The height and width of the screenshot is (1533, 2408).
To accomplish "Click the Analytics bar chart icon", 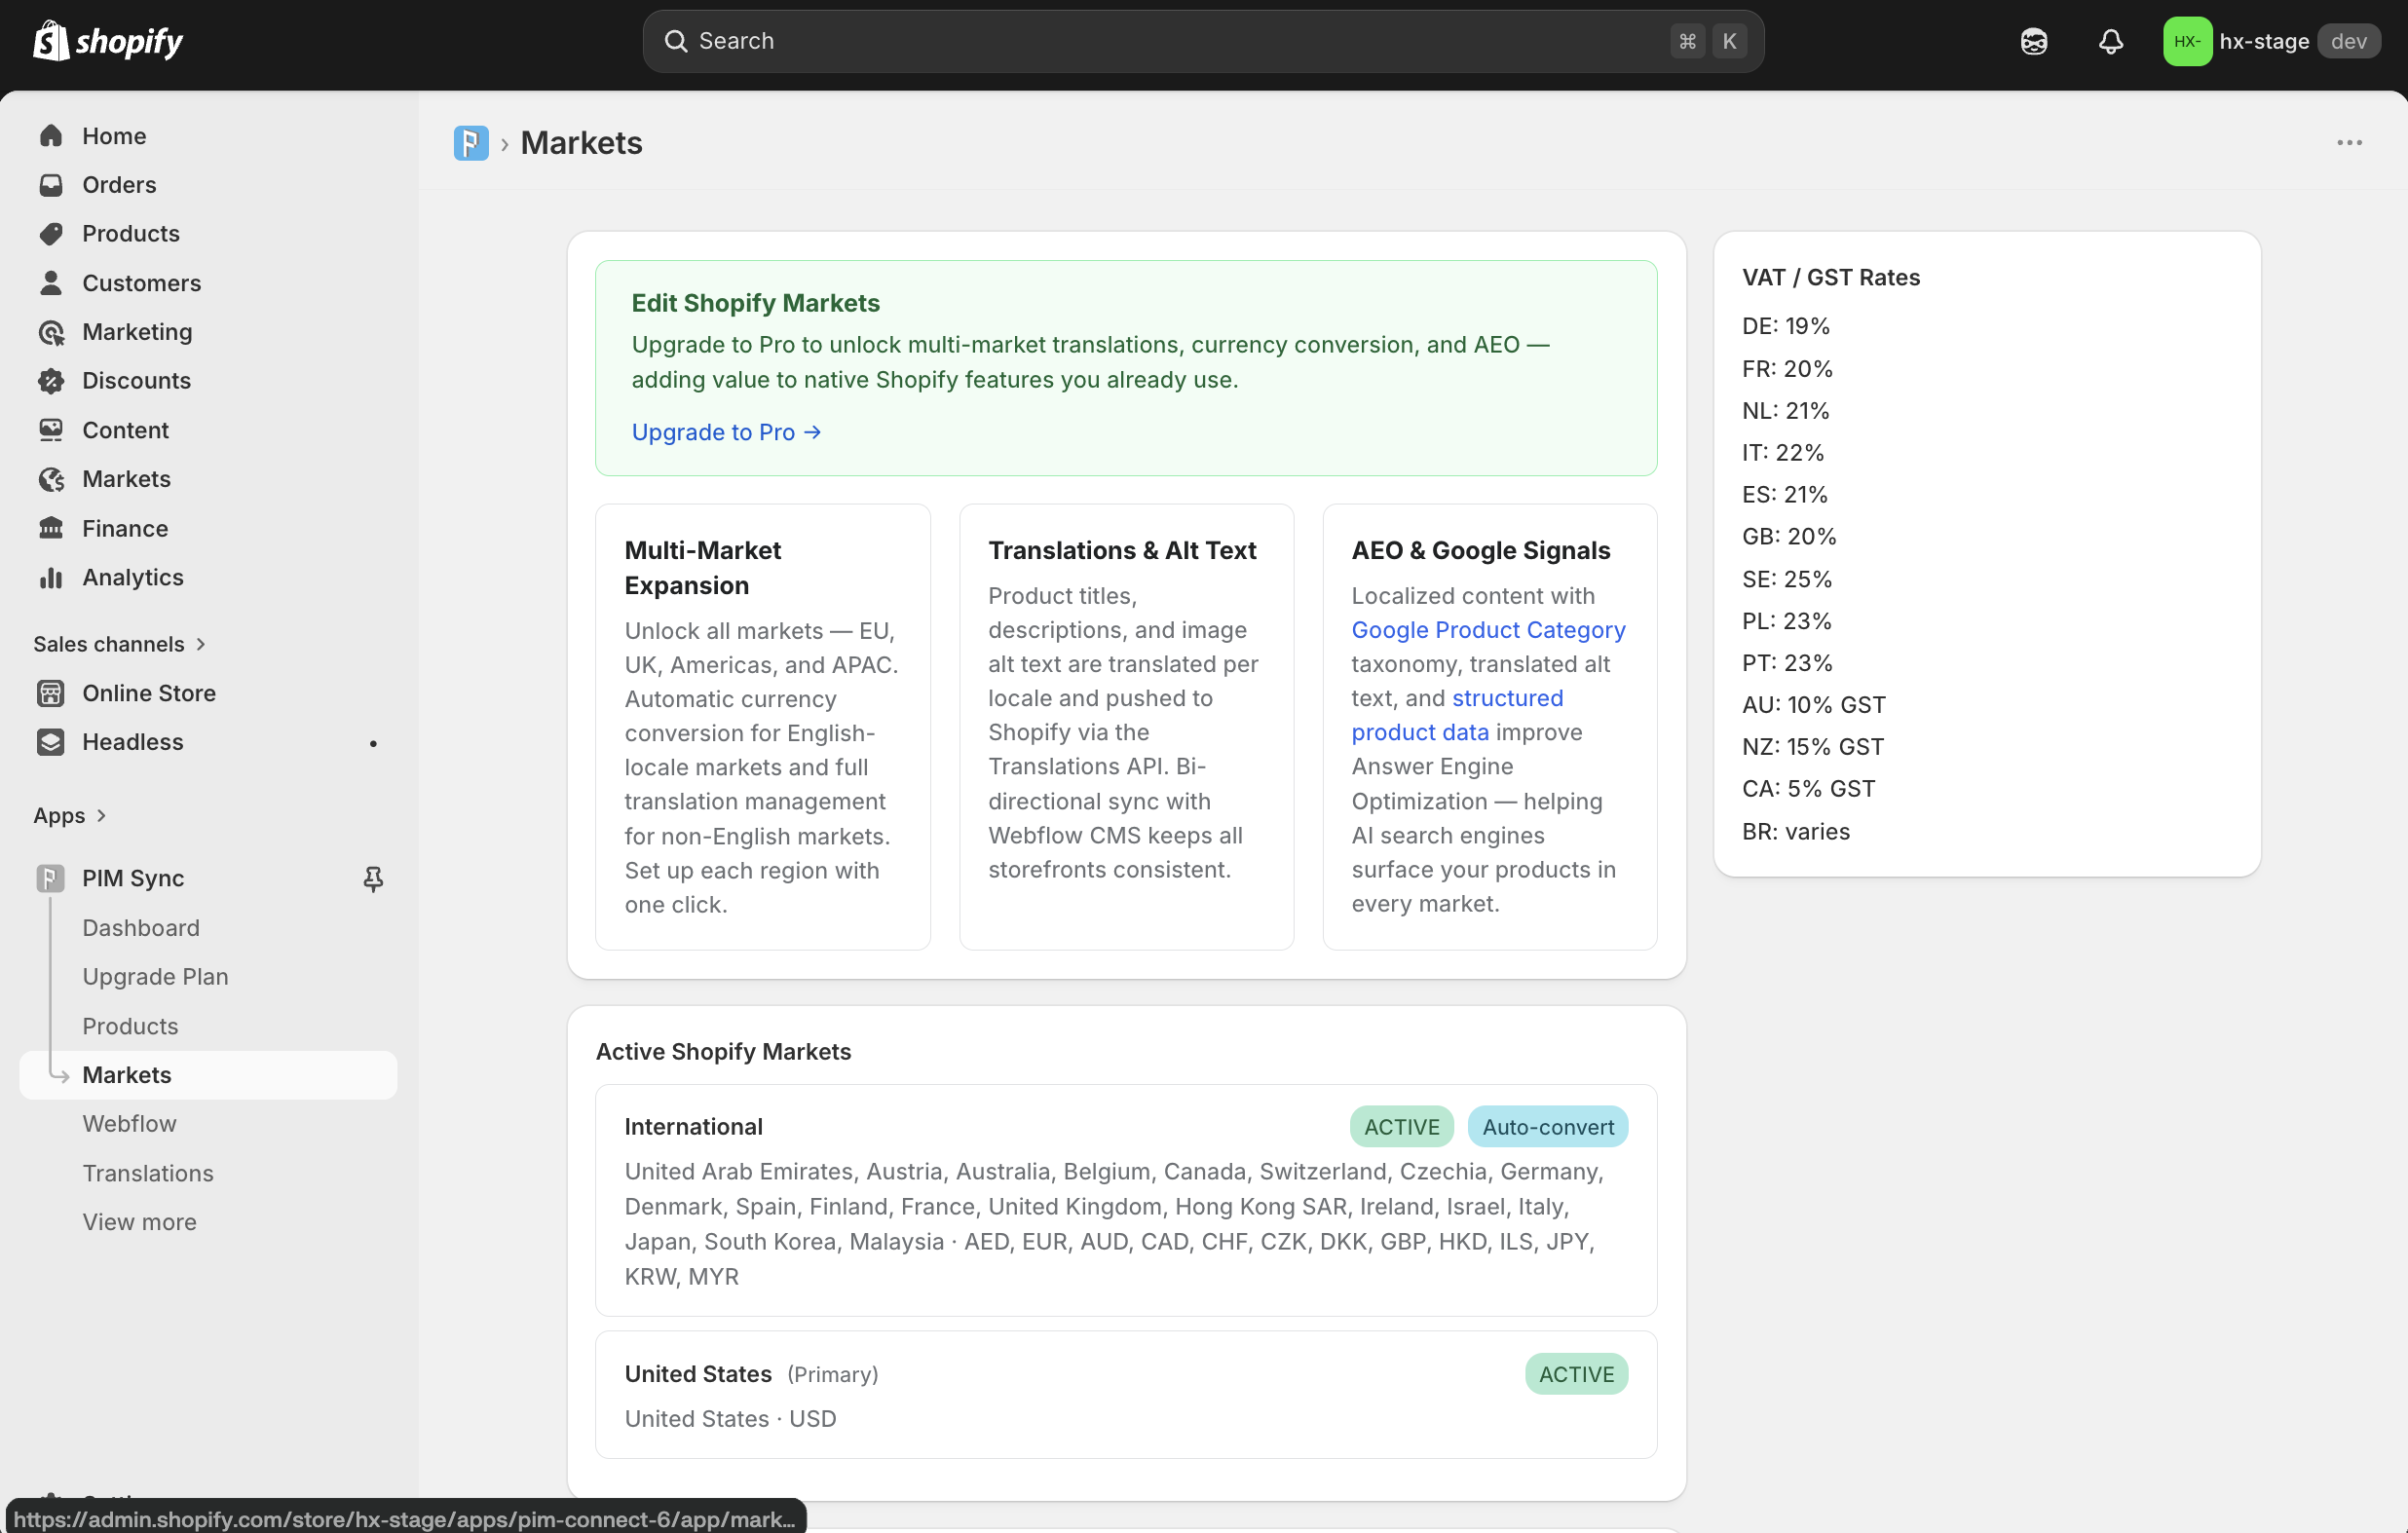I will click(x=51, y=577).
